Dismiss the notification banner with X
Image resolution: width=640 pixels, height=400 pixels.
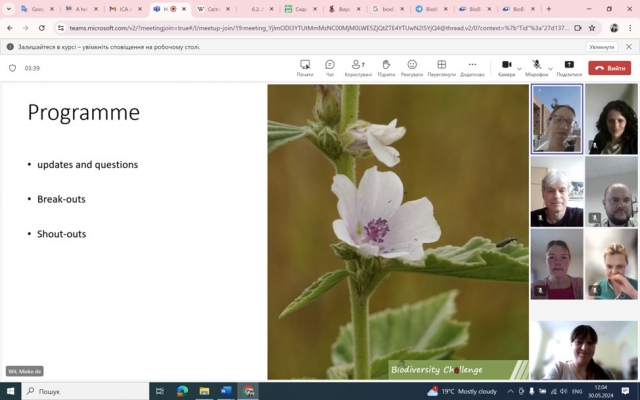tap(629, 47)
